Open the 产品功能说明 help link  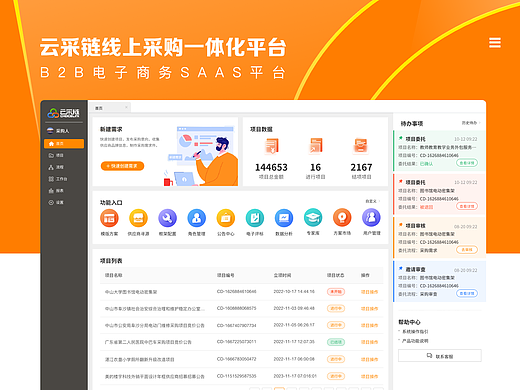point(415,341)
